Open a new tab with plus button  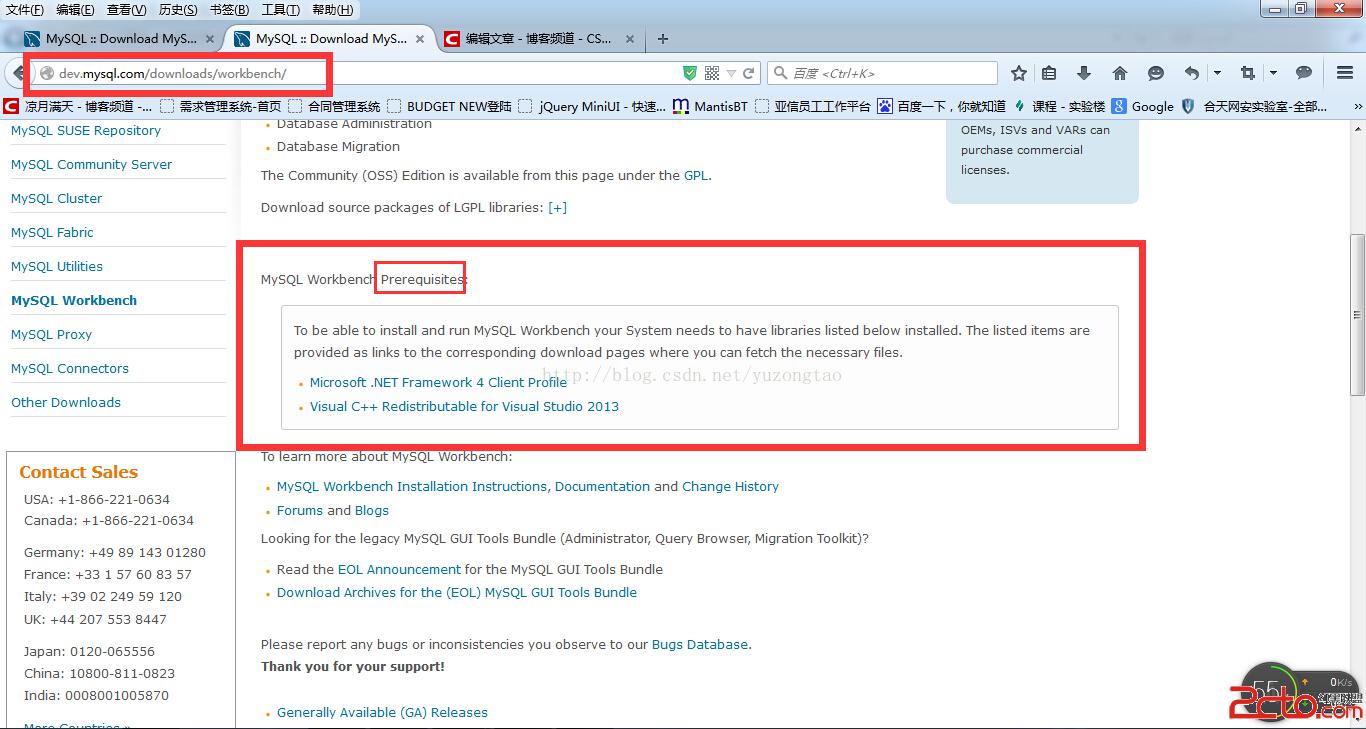point(662,39)
